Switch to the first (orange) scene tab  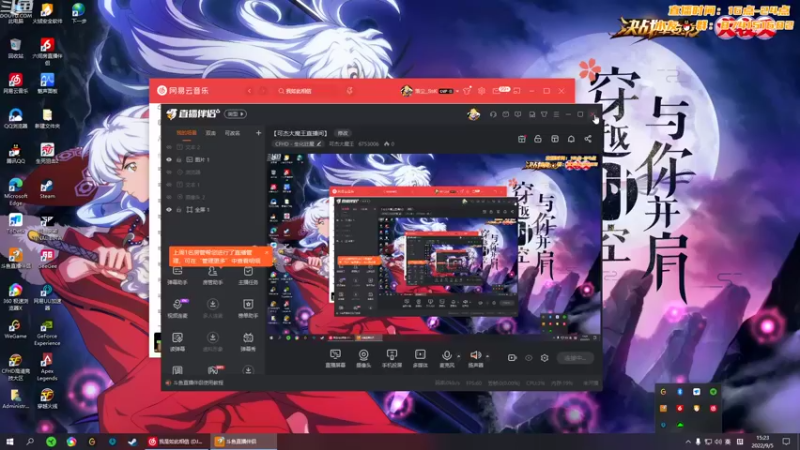point(186,133)
